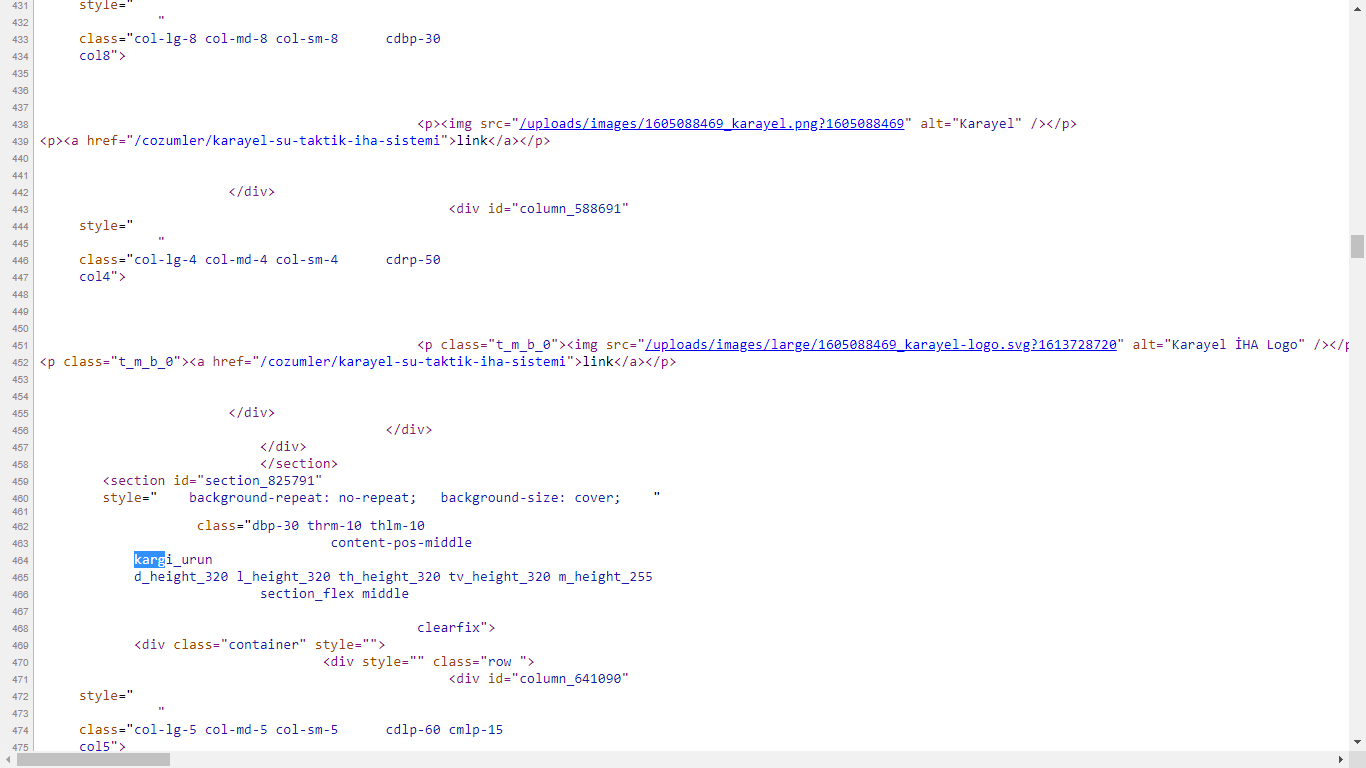1366x768 pixels.
Task: Click the horizontal scrollbar thumb
Action: 93,760
